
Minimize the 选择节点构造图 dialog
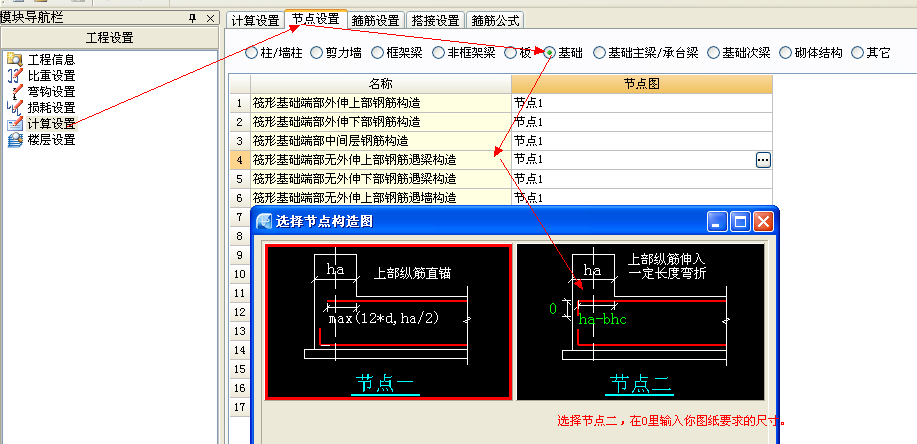coord(718,222)
